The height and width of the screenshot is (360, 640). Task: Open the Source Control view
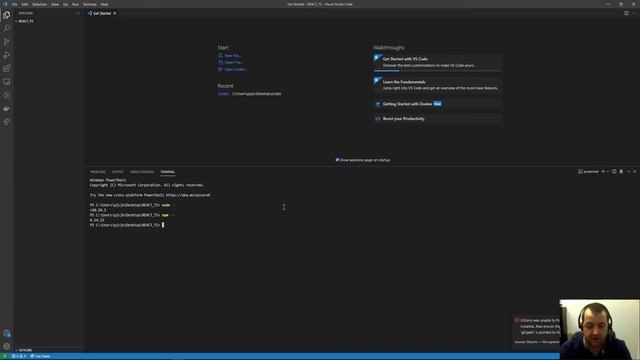[x=7, y=42]
